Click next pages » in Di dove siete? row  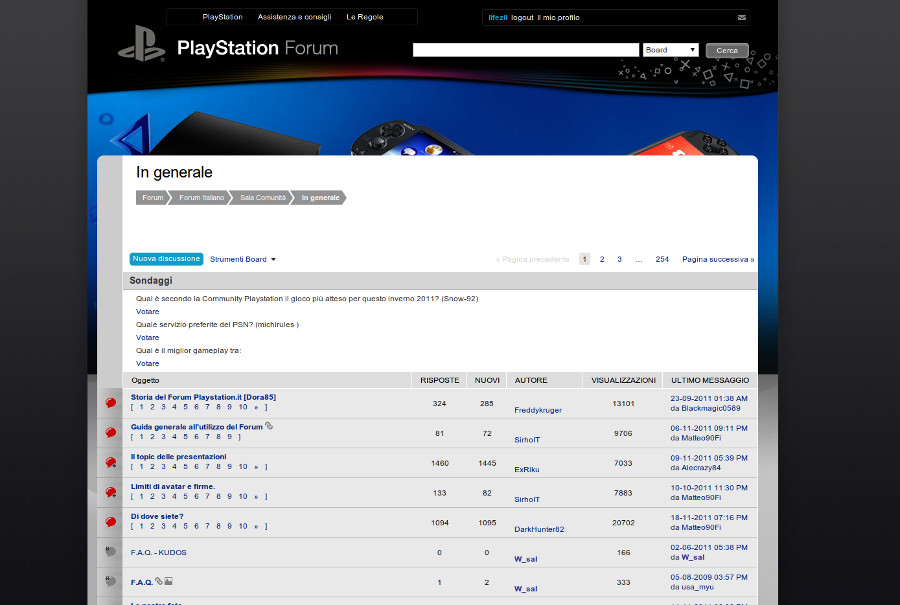[256, 526]
